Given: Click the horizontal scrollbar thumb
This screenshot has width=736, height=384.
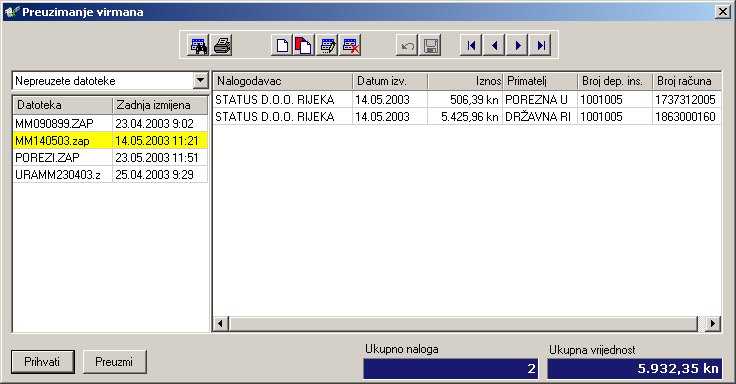Looking at the screenshot, I should [x=463, y=323].
